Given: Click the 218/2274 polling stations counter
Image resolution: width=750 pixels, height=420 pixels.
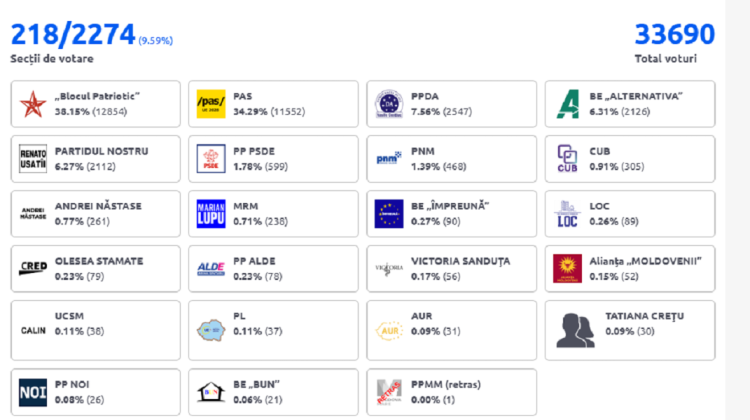Looking at the screenshot, I should (x=73, y=35).
